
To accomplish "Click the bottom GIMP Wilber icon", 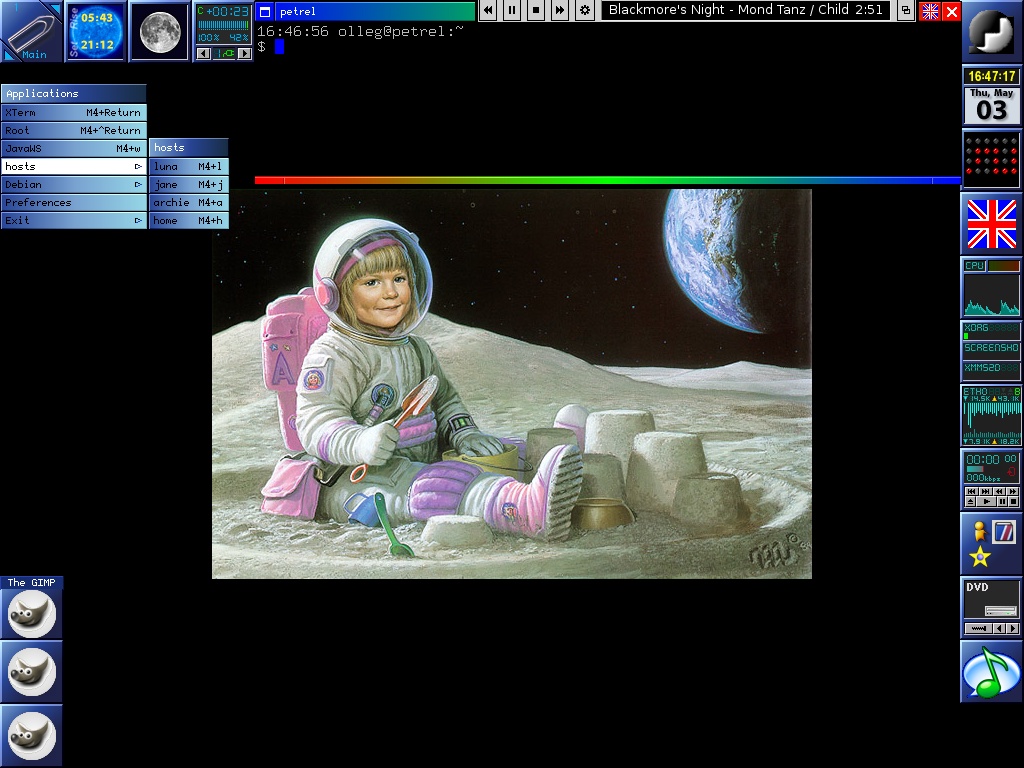I will coord(31,736).
